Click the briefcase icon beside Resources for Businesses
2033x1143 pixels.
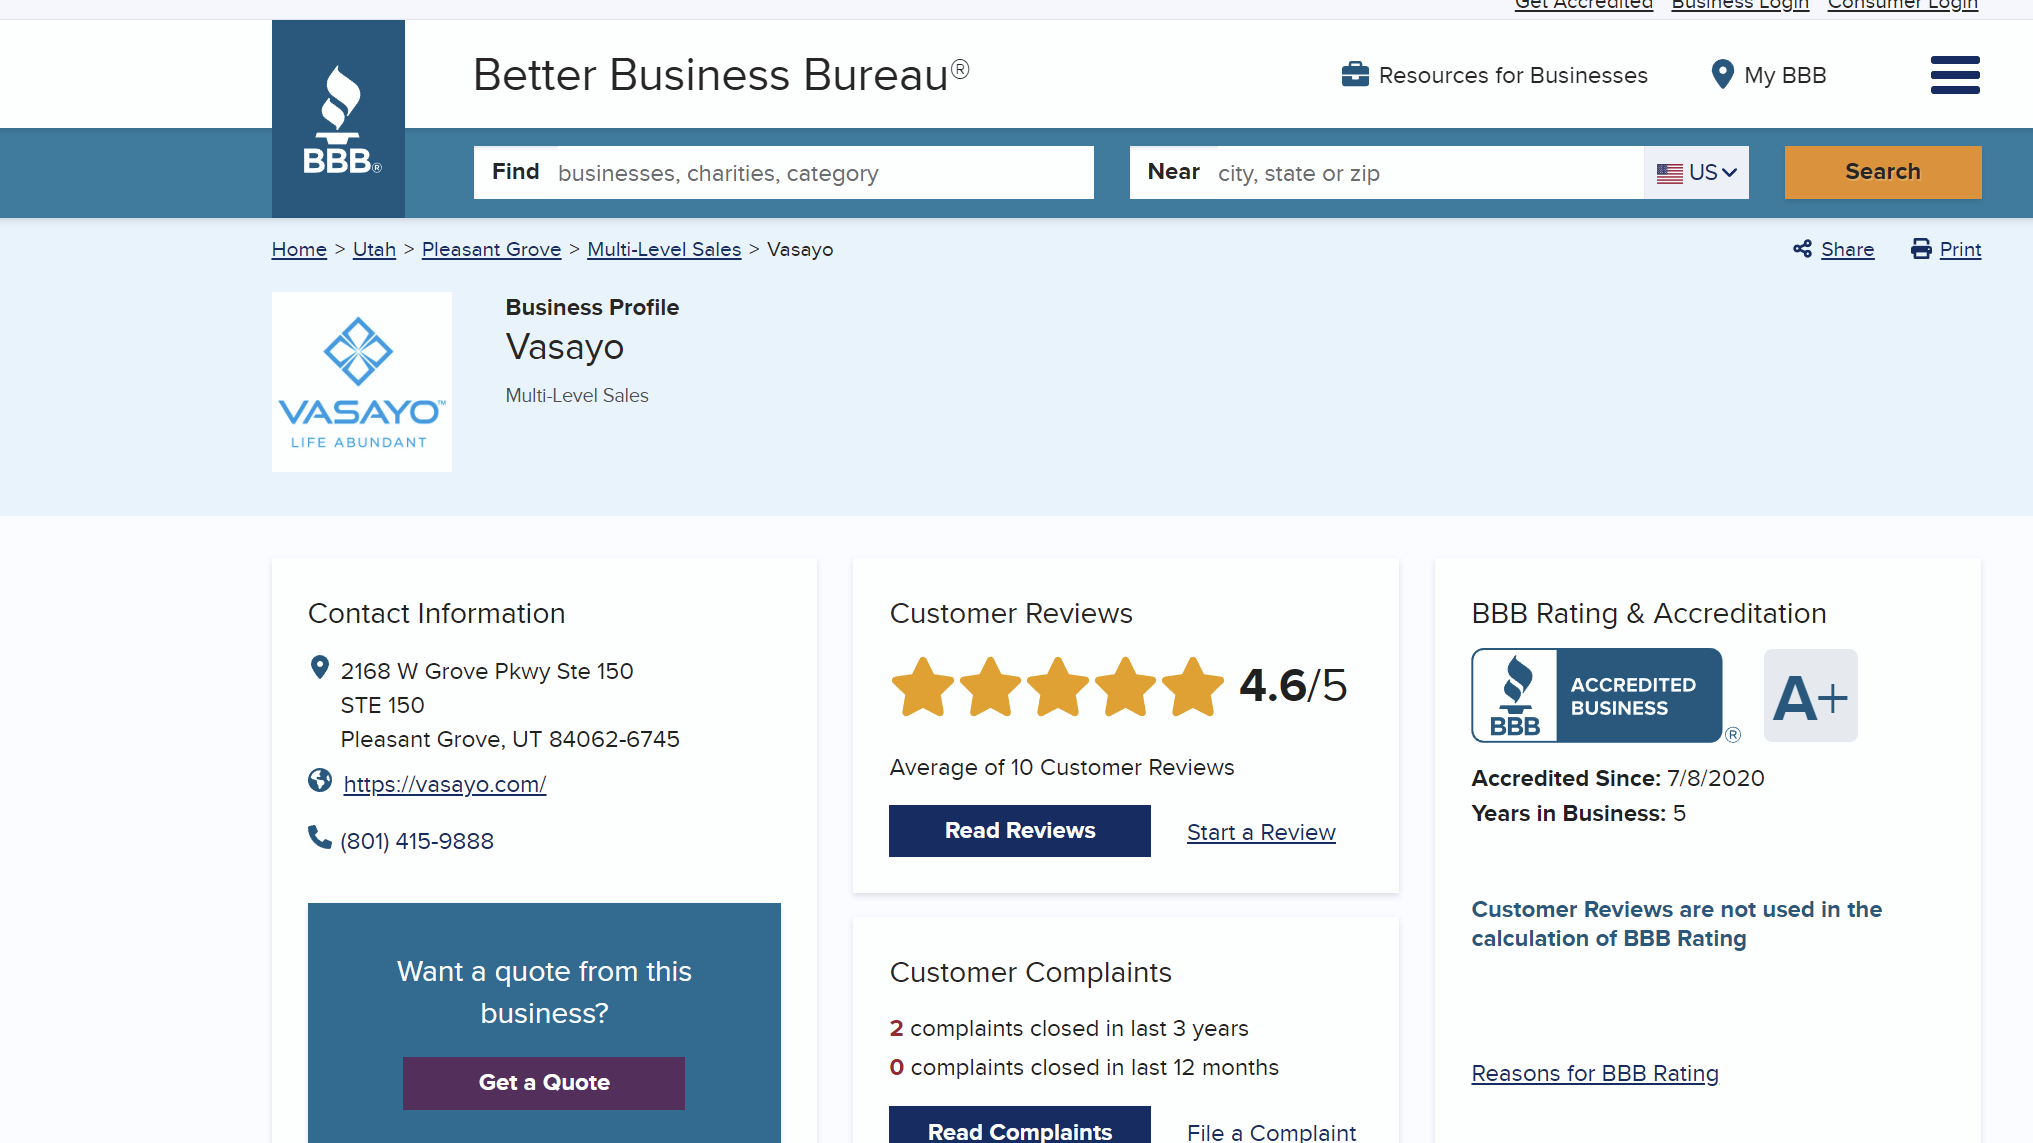pyautogui.click(x=1355, y=75)
